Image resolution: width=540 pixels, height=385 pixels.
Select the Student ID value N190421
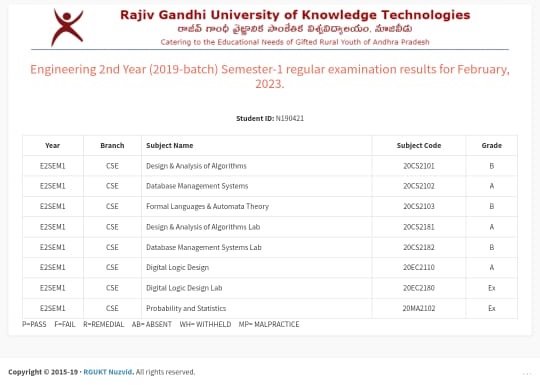(x=290, y=118)
